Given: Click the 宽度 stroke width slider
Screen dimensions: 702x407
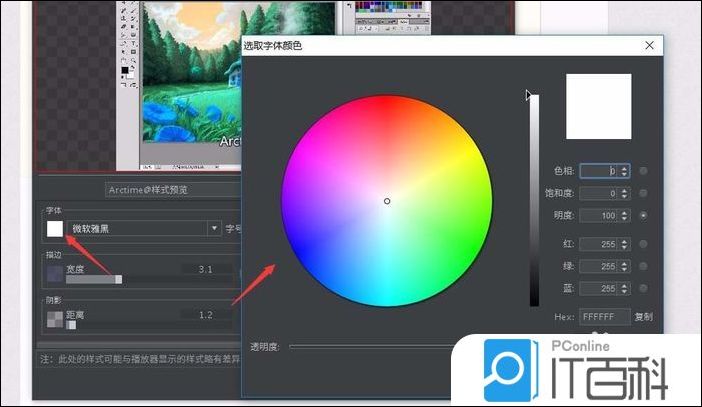Looking at the screenshot, I should [x=149, y=279].
